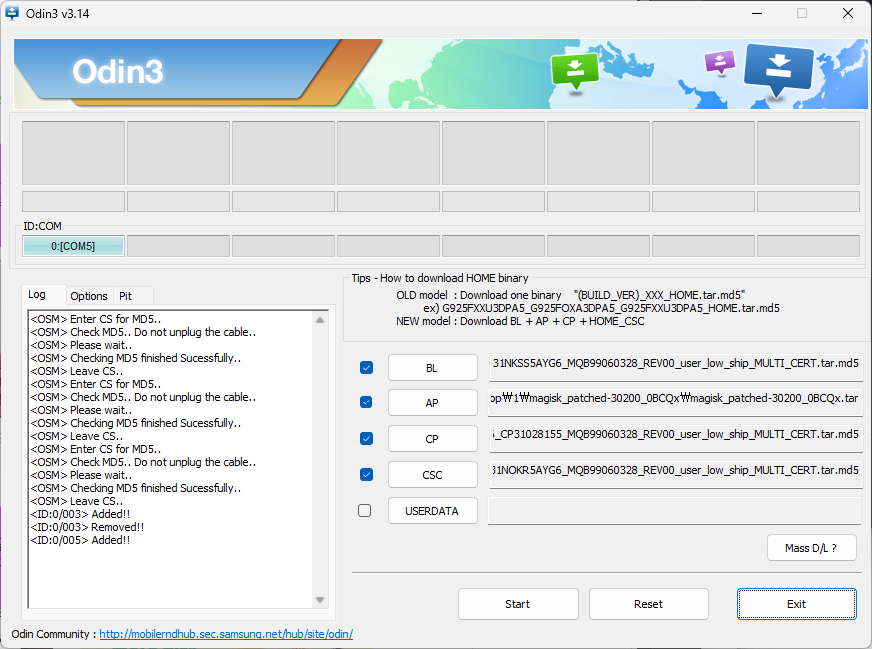Screen dimensions: 872x649
Task: Click the CSC button to browse
Action: point(432,475)
